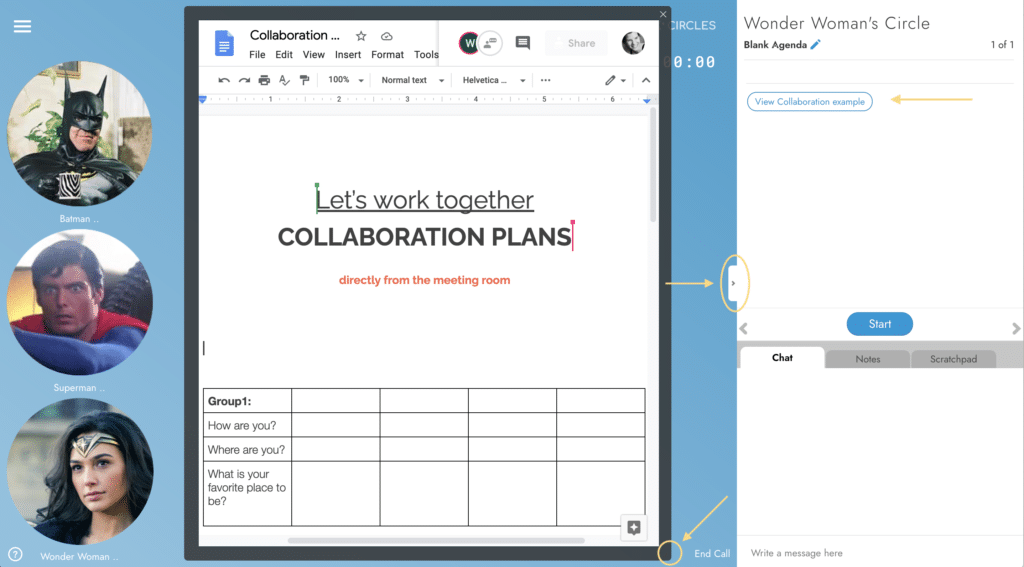Open the Insert menu
1024x567 pixels.
[x=348, y=55]
